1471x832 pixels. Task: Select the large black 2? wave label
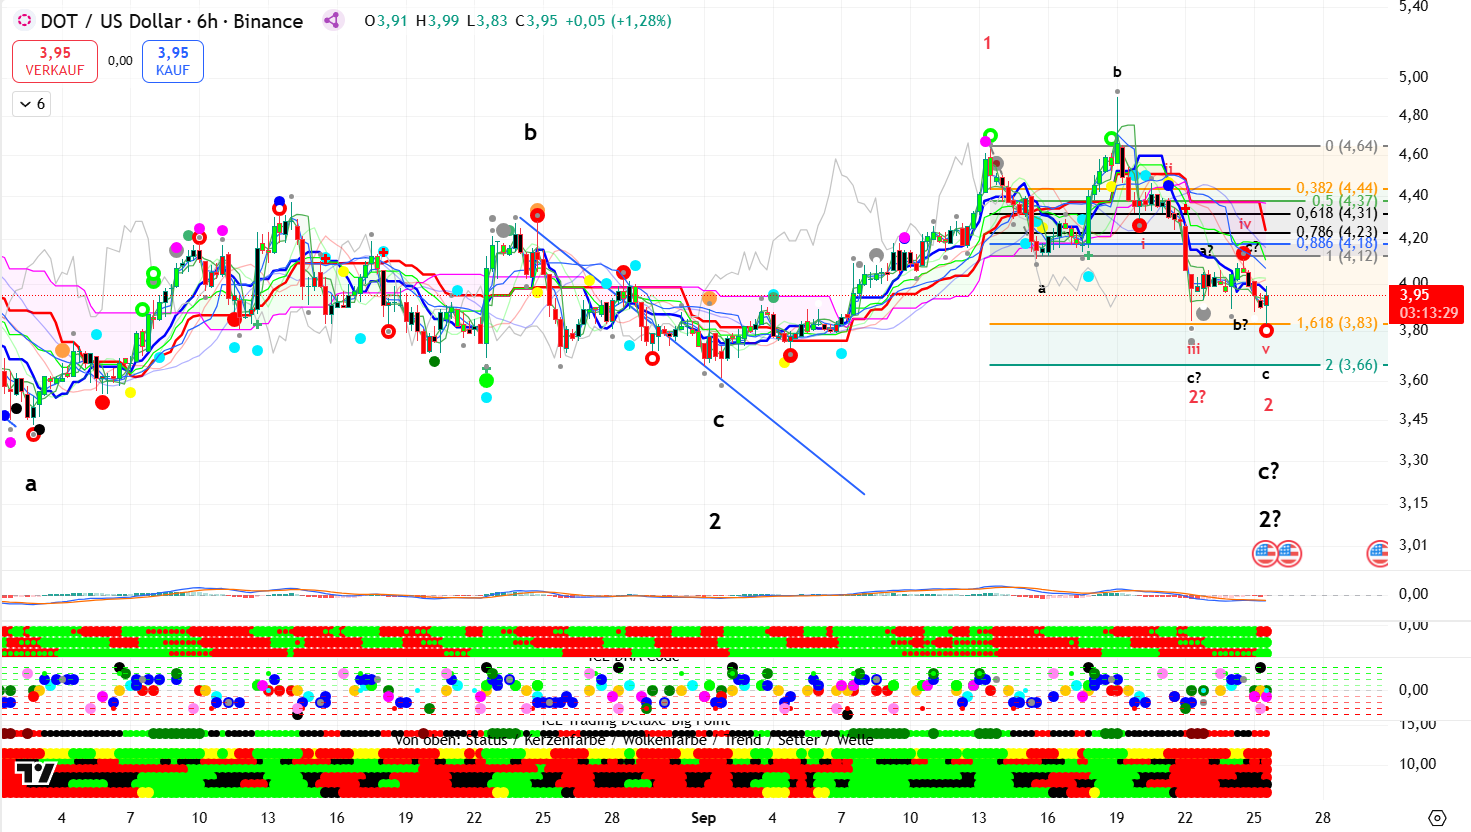point(1269,519)
